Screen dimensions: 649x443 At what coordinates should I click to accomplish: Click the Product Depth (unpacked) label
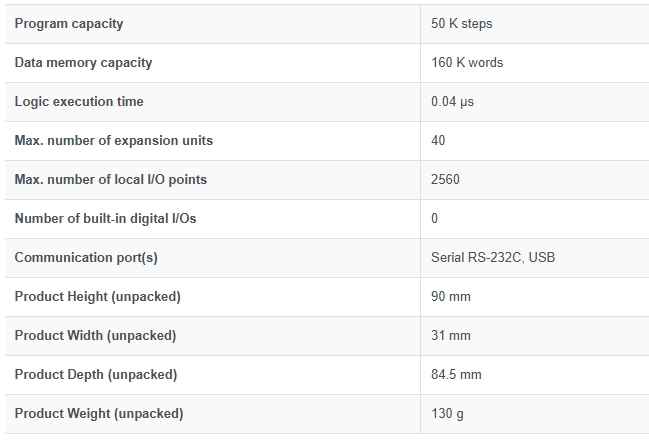tap(96, 374)
